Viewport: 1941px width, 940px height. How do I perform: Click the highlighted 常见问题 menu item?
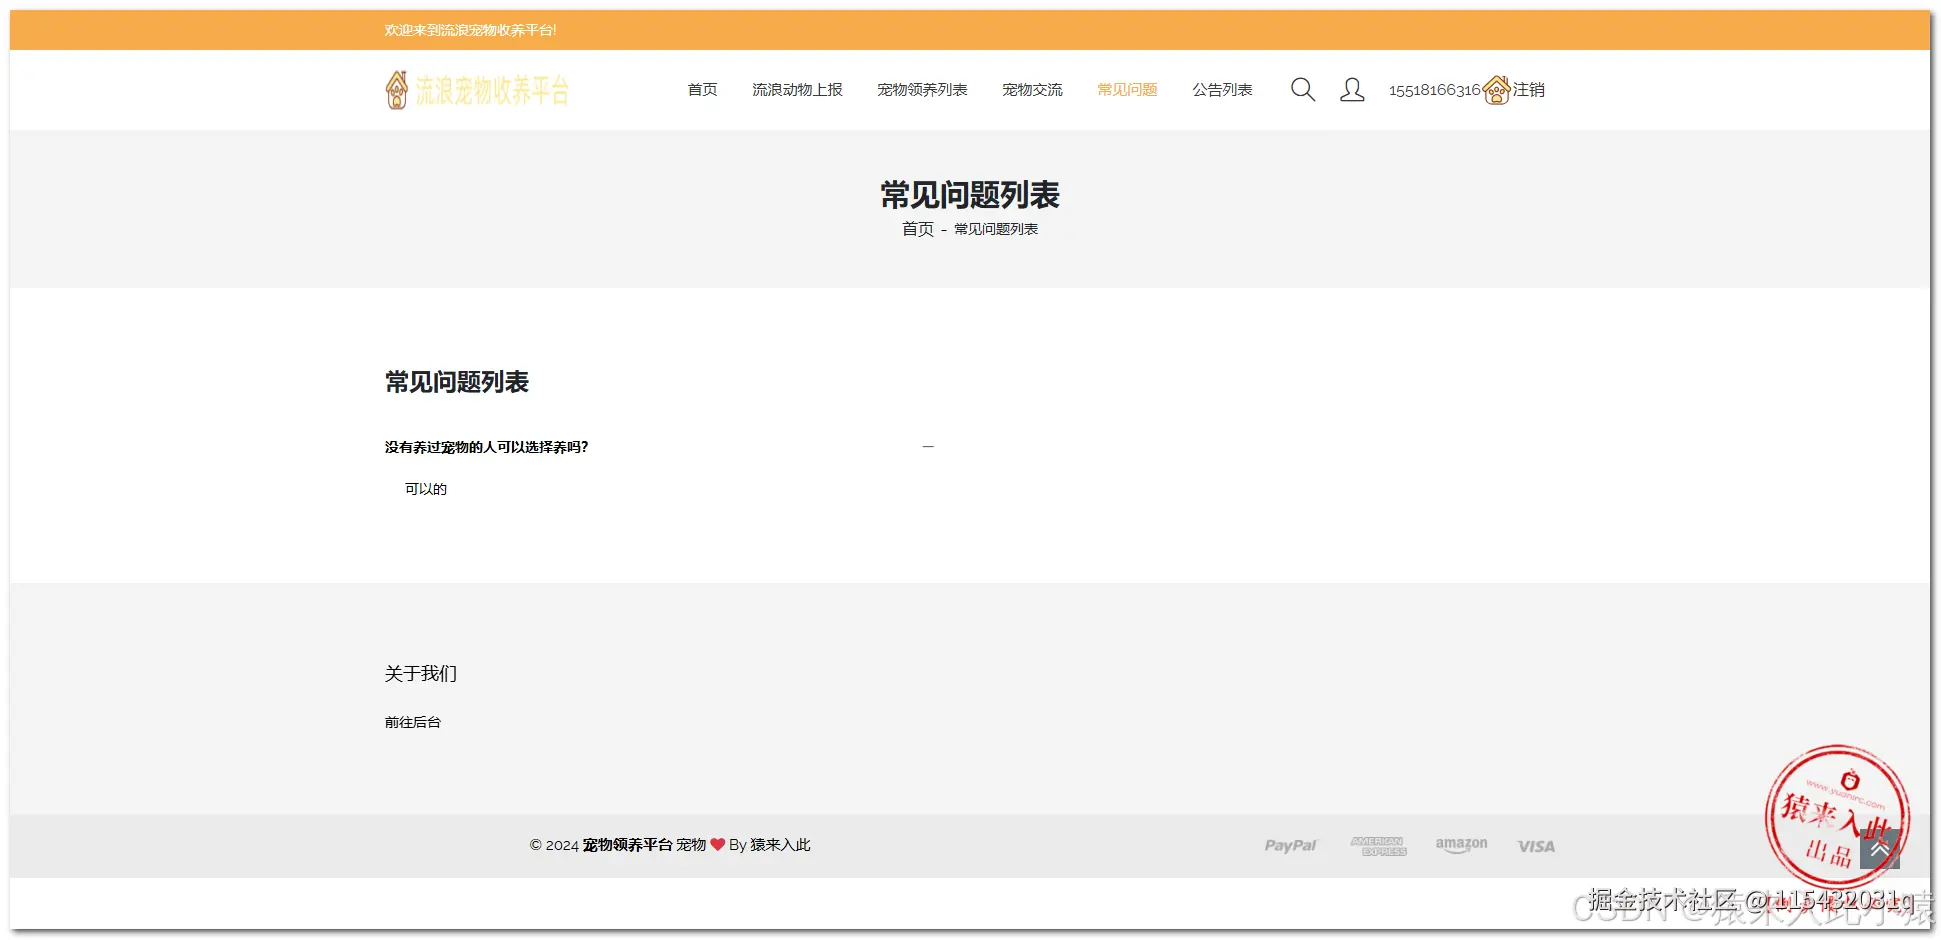pyautogui.click(x=1126, y=89)
